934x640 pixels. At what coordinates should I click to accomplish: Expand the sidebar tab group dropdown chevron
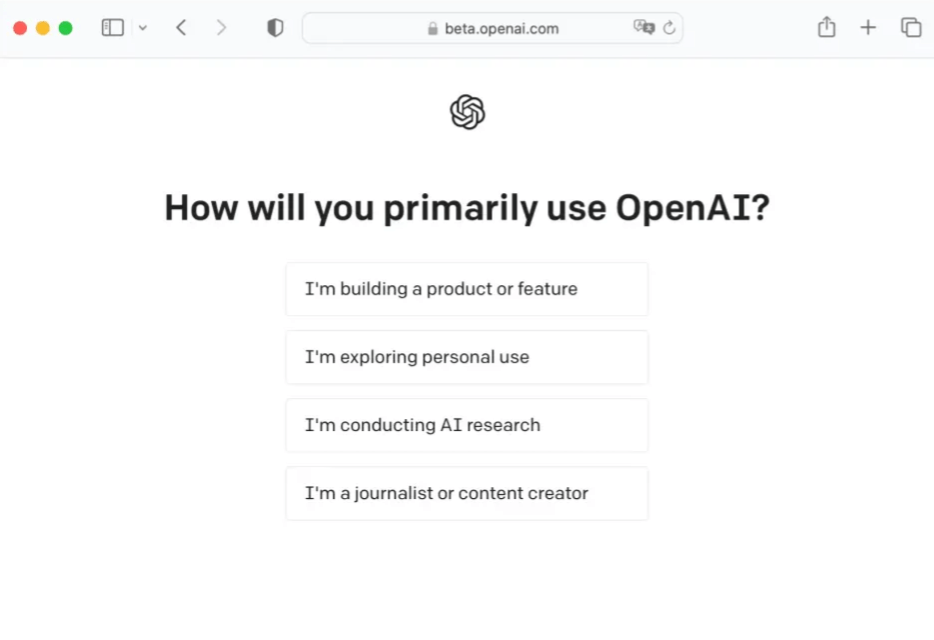coord(143,28)
